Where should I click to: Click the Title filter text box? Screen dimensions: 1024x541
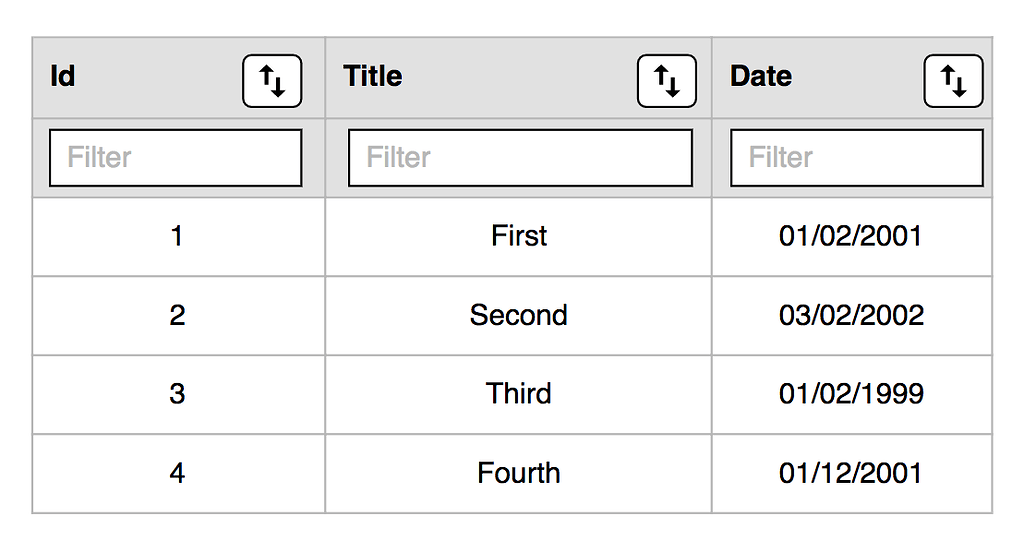pos(520,157)
